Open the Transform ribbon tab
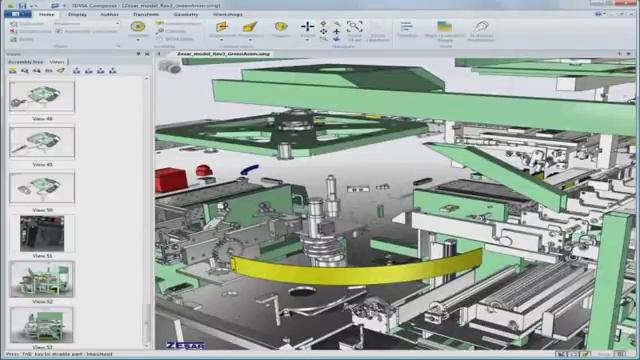Image resolution: width=640 pixels, height=360 pixels. (146, 14)
